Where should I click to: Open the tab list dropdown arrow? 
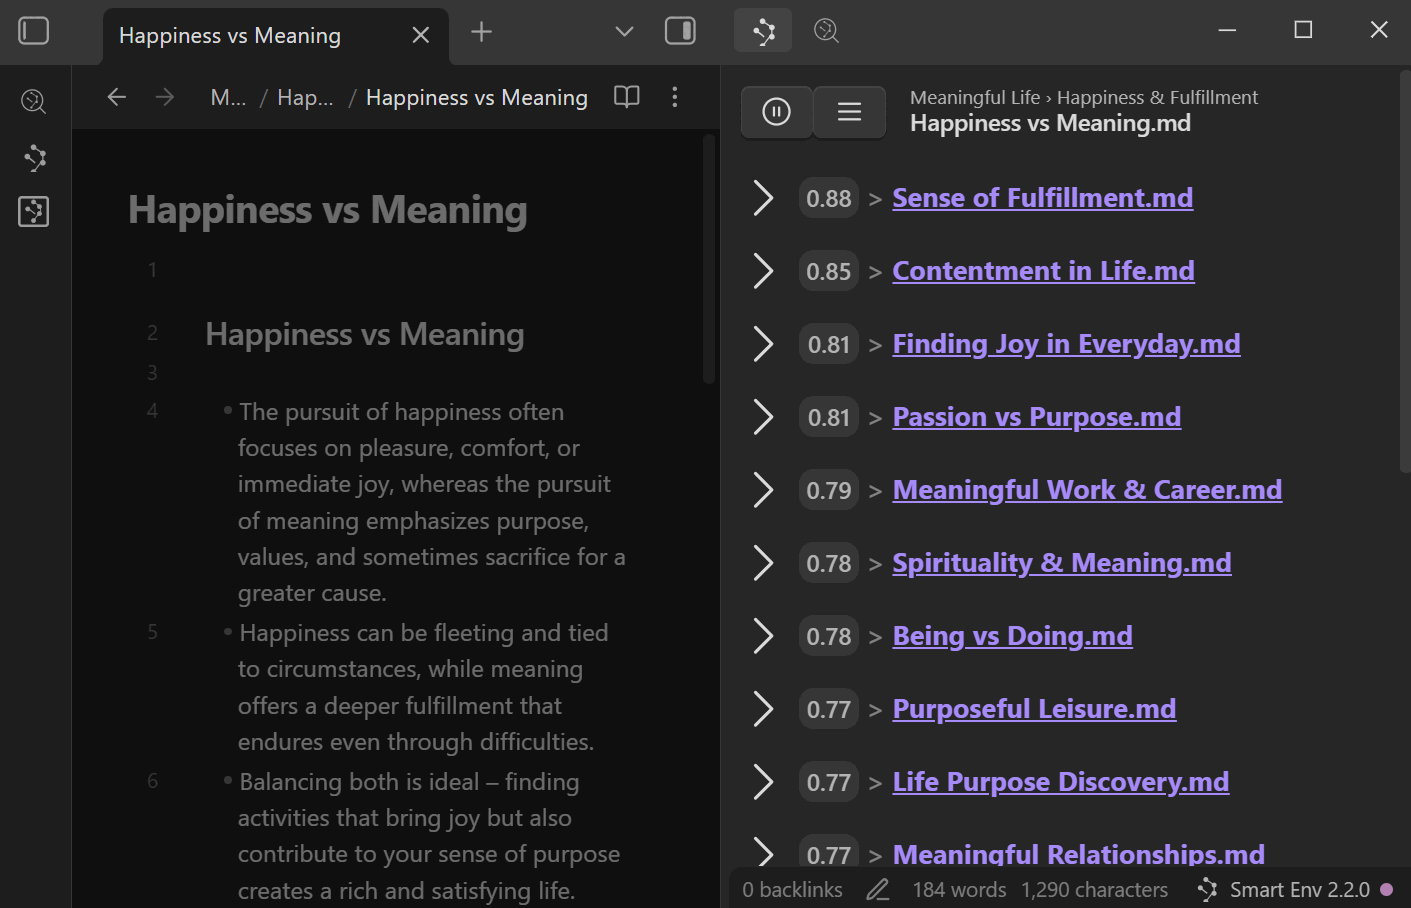(x=624, y=32)
